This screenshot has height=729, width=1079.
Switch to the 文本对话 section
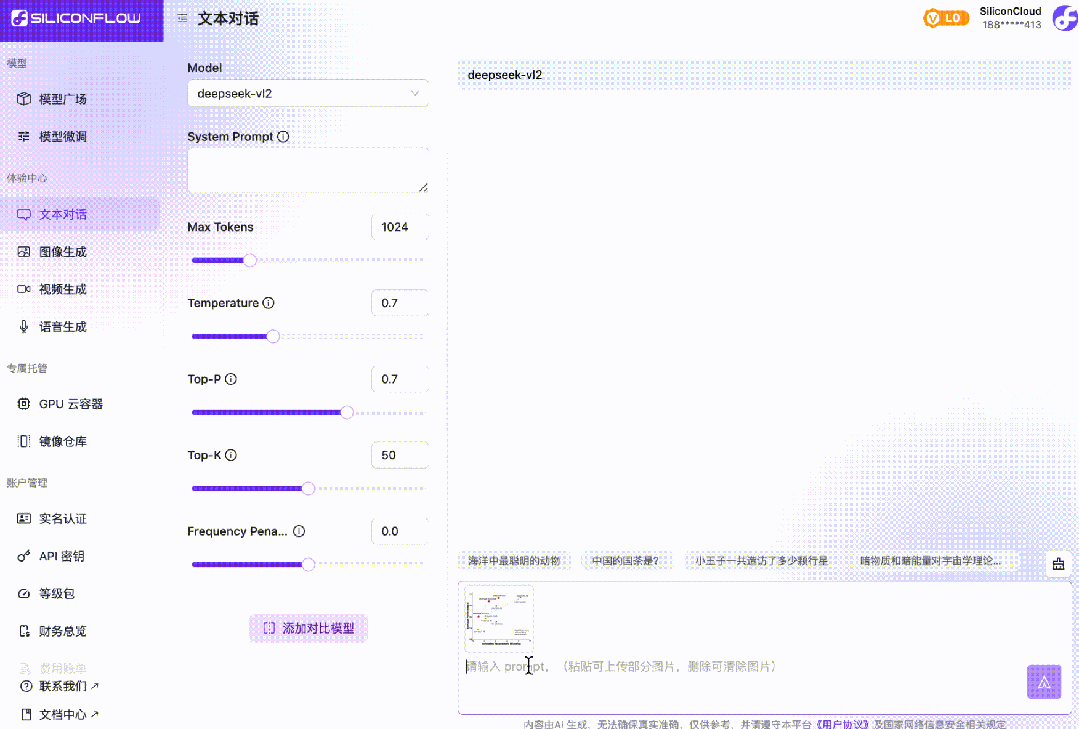(60, 213)
